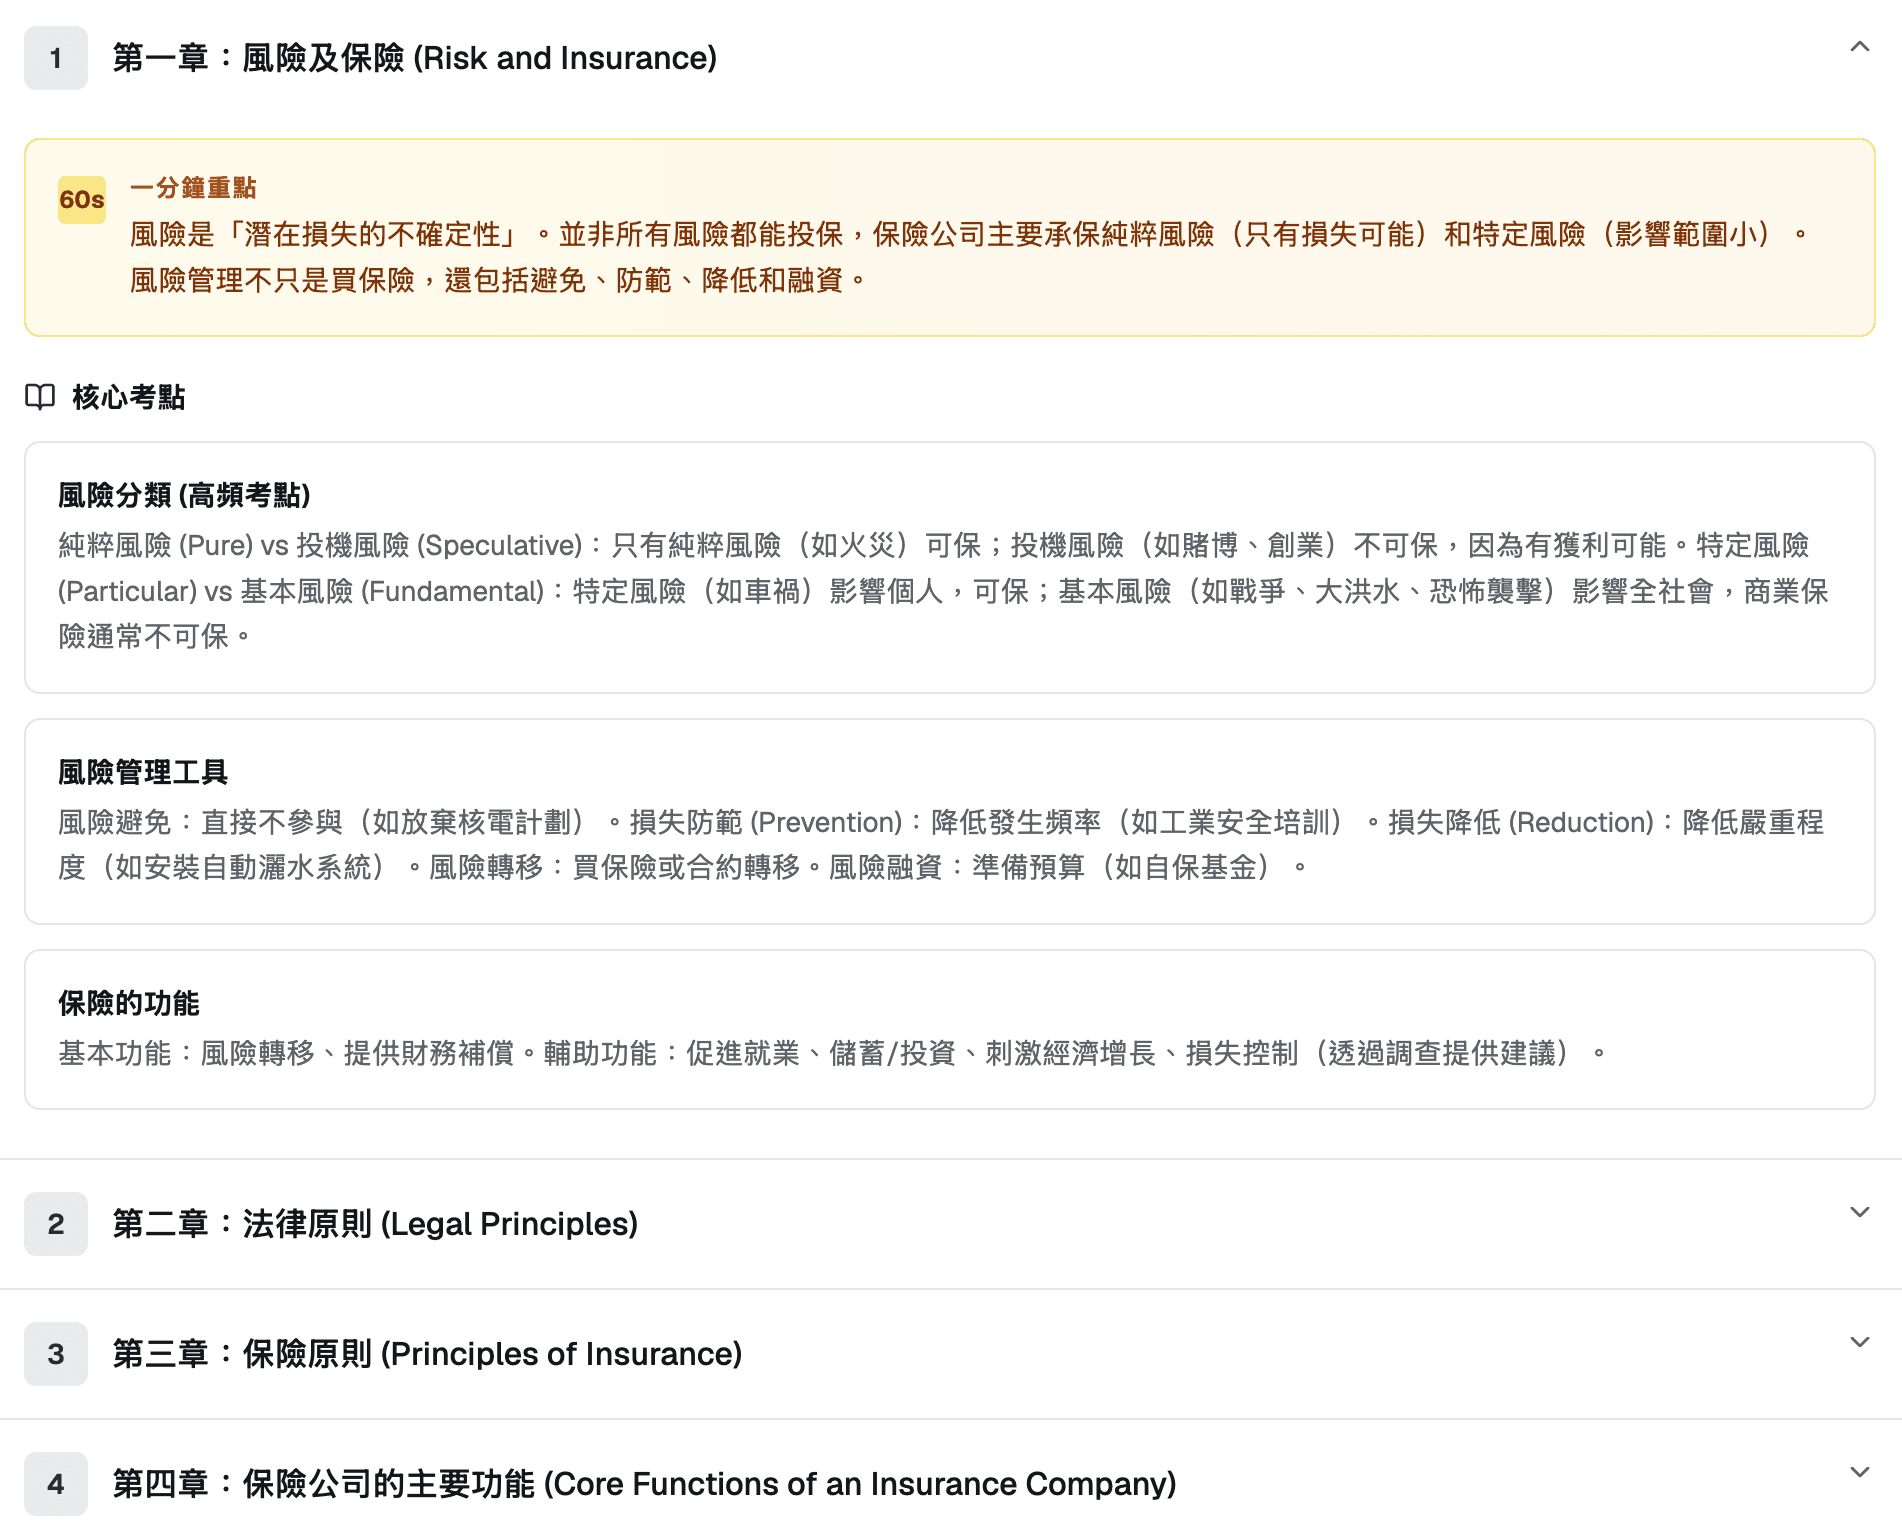This screenshot has height=1540, width=1902.
Task: Open chapter title 第四章：保險公司的主要功能
Action: coord(644,1484)
